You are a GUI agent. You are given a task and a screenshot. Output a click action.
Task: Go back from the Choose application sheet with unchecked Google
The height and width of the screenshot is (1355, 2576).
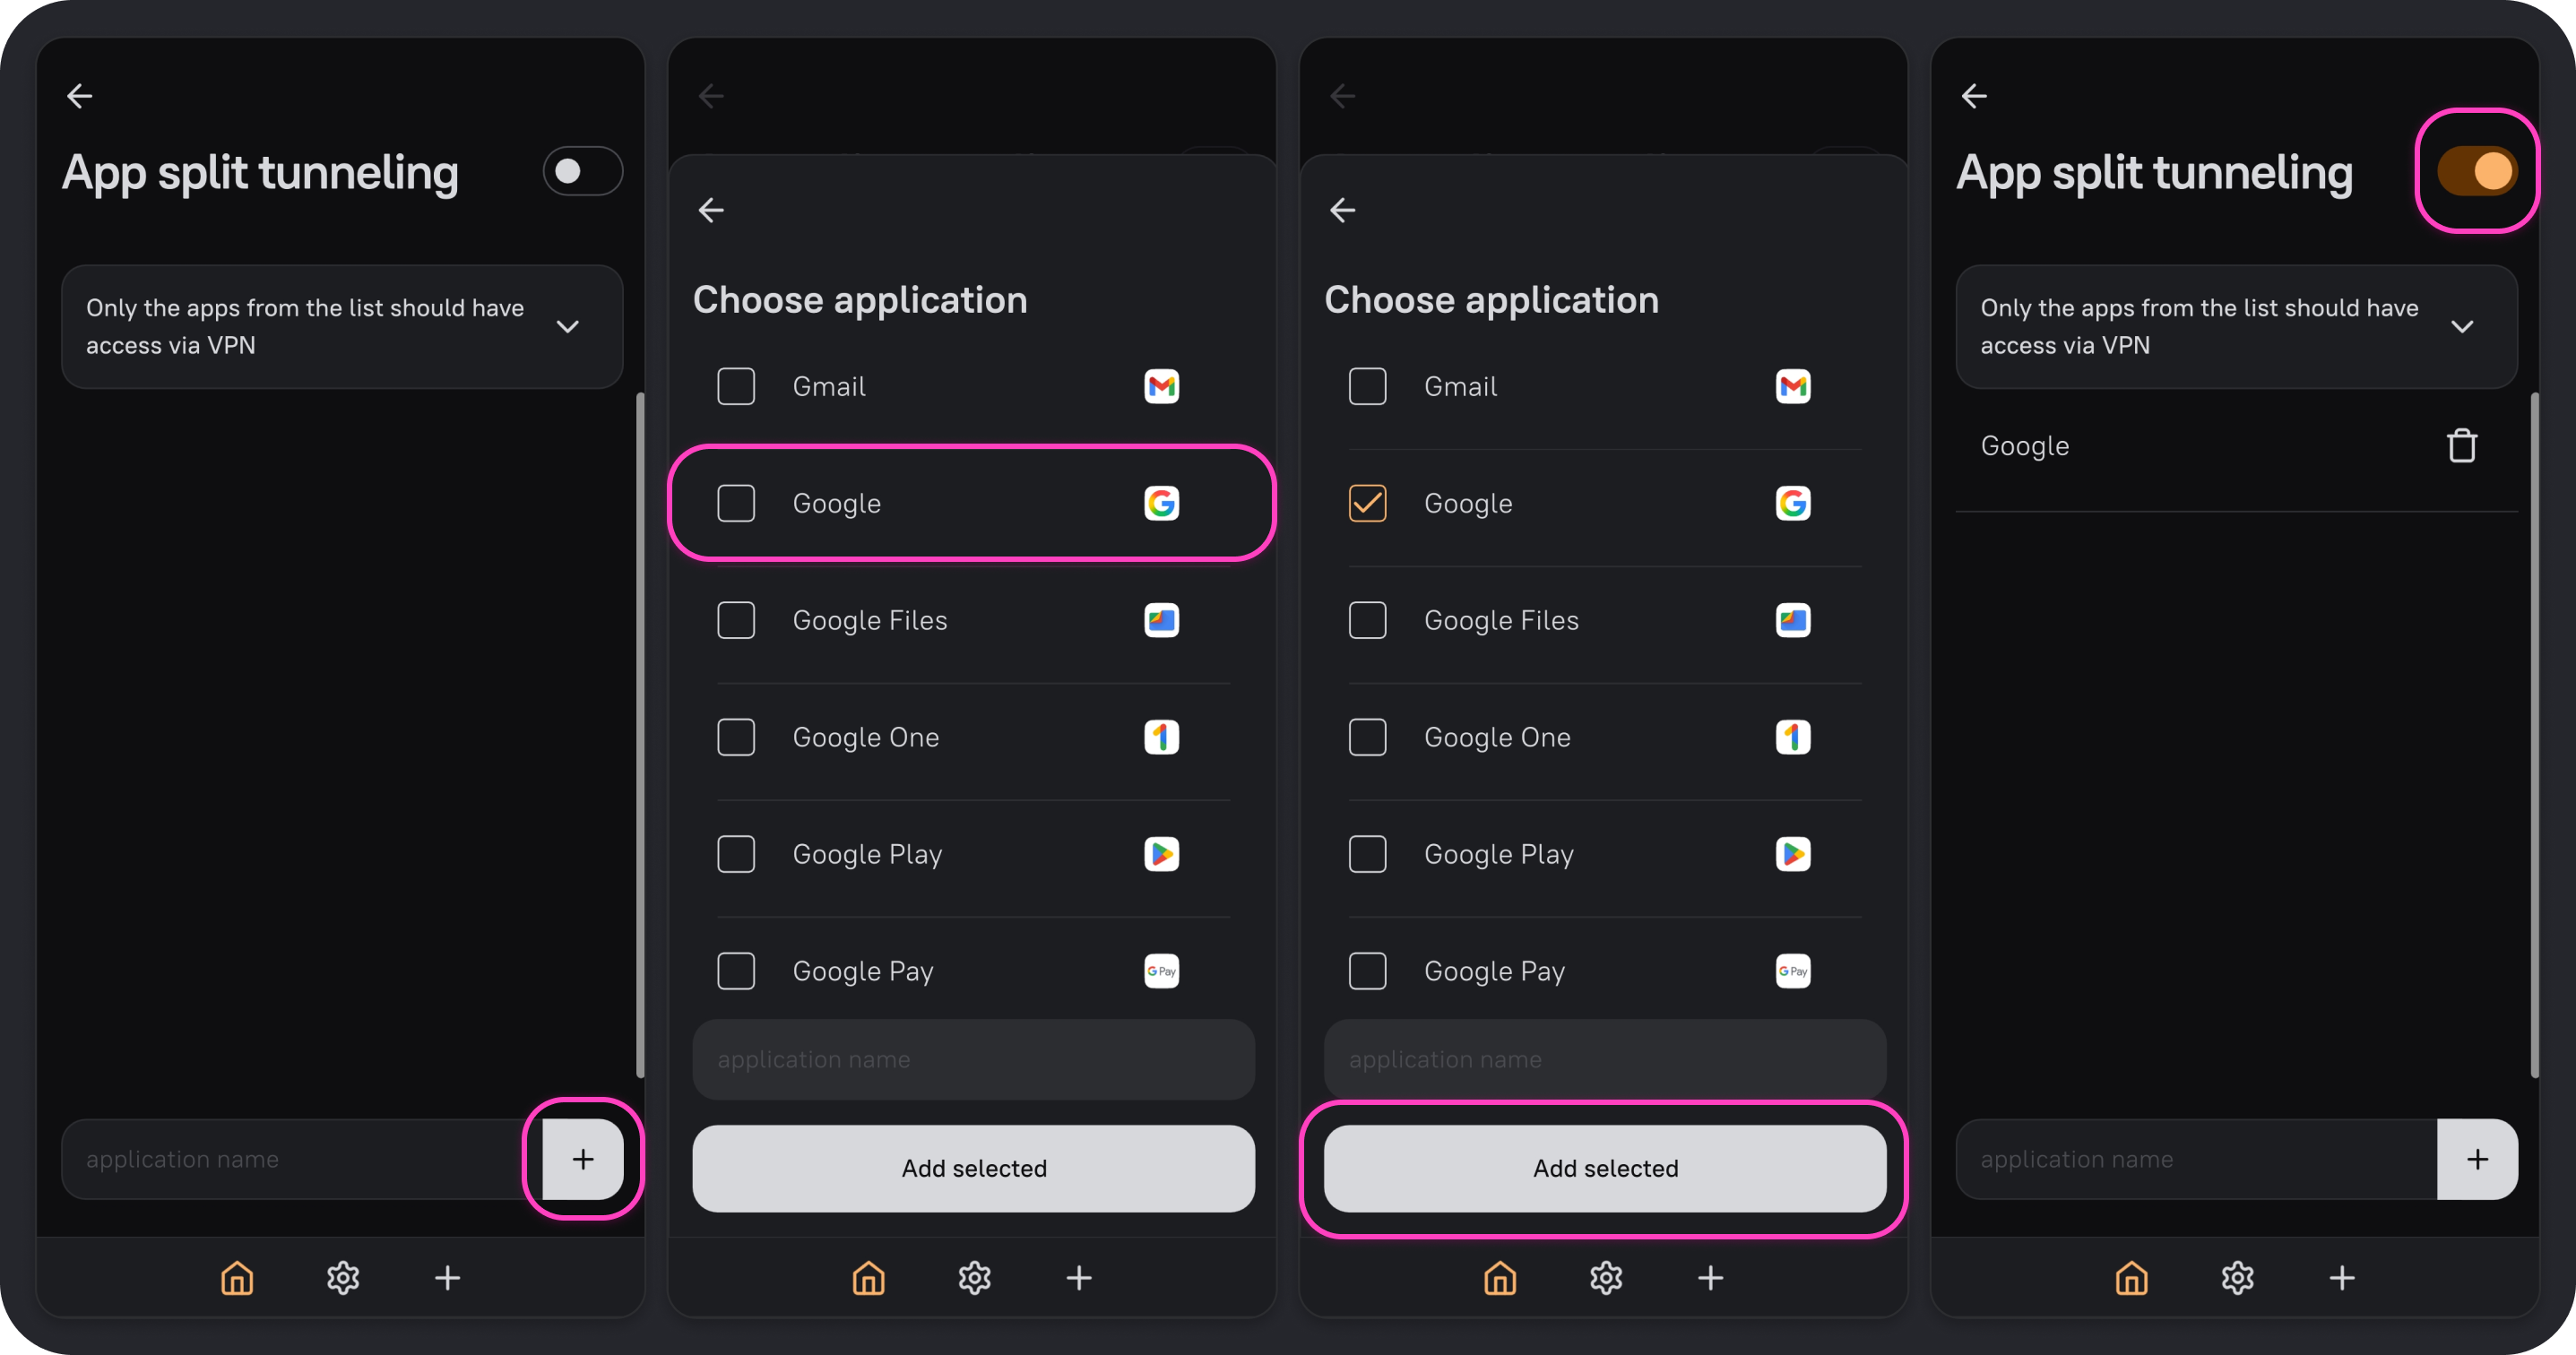[711, 210]
